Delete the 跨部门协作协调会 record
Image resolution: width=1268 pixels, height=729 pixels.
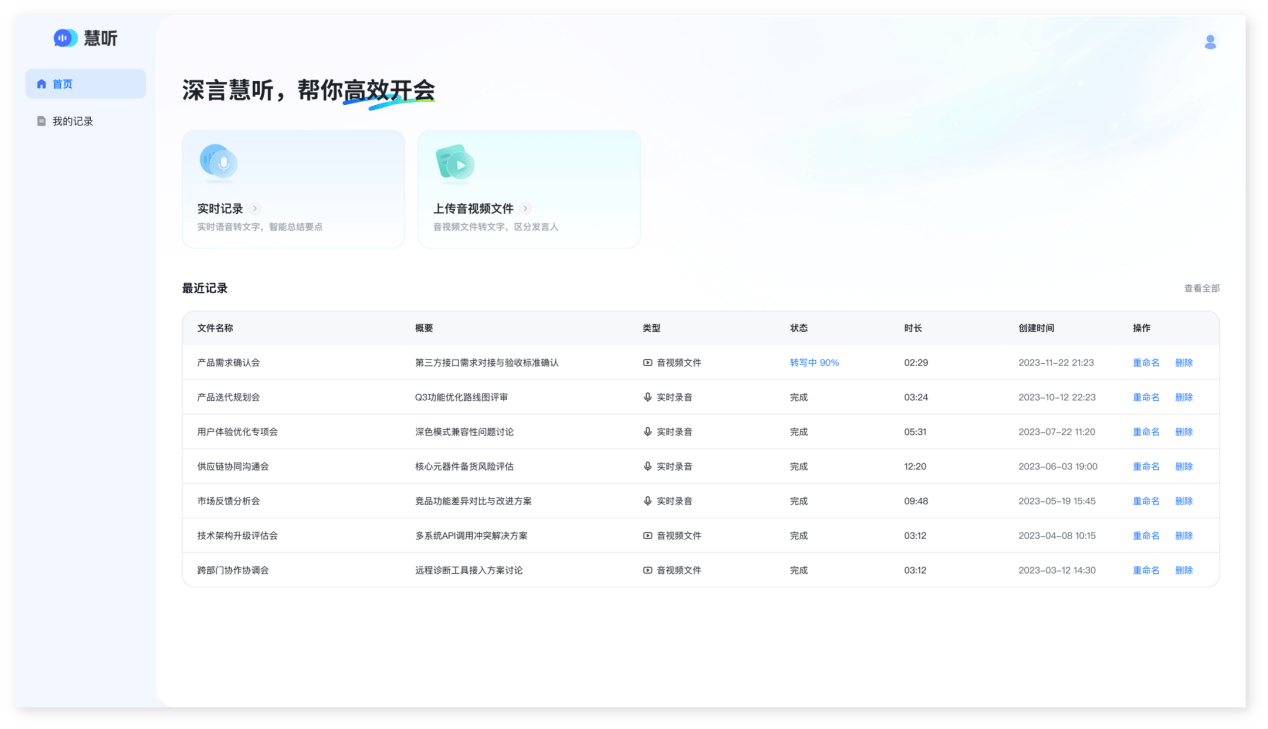[1183, 570]
